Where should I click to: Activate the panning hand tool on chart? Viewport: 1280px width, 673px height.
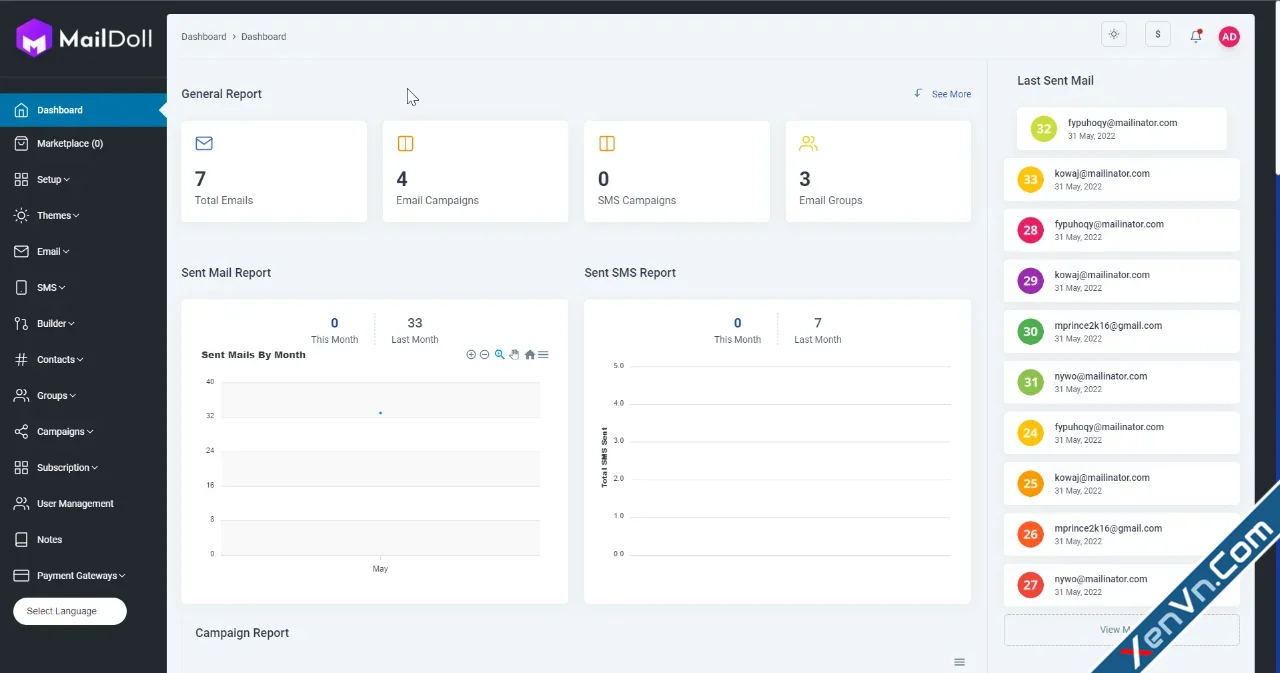[514, 355]
